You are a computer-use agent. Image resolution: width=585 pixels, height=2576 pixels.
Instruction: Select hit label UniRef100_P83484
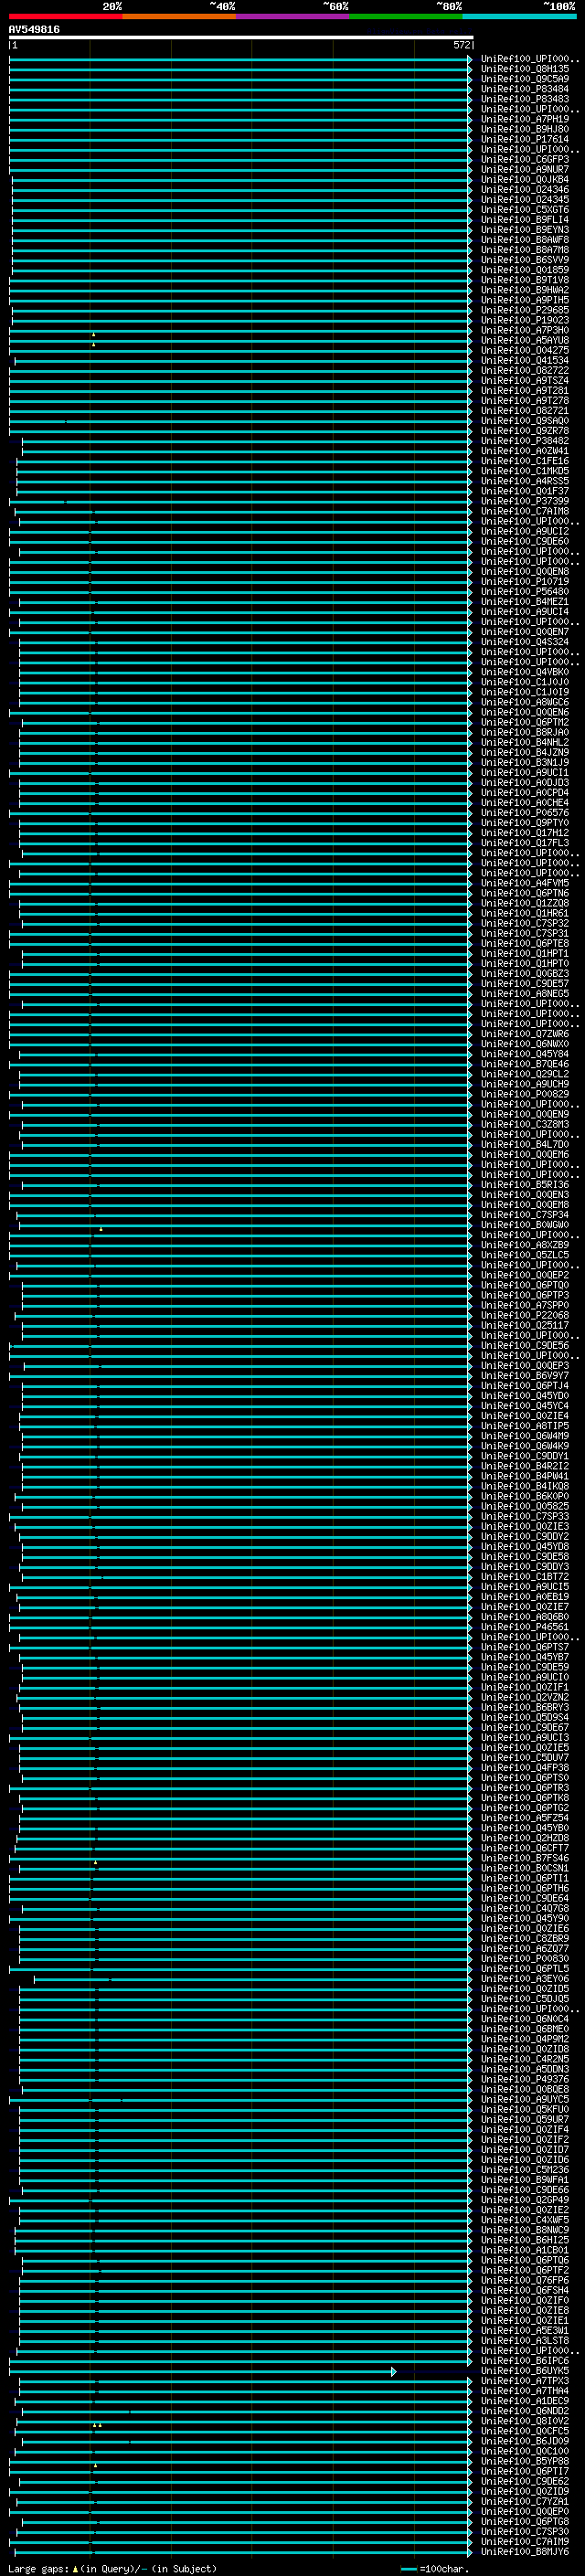point(525,89)
